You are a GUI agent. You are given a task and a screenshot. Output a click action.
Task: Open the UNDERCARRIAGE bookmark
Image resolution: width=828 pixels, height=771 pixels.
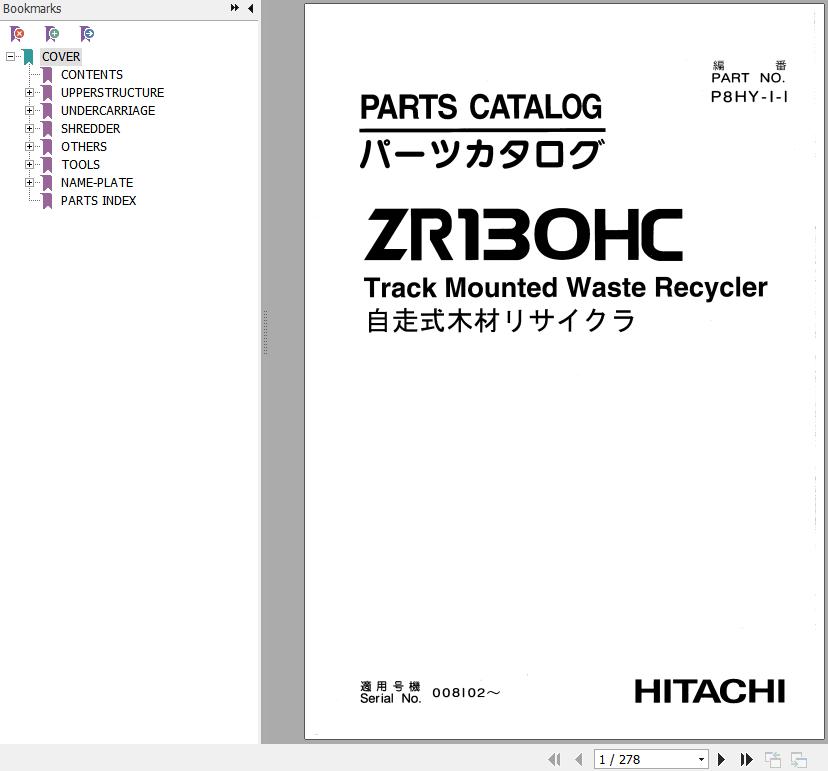click(108, 110)
